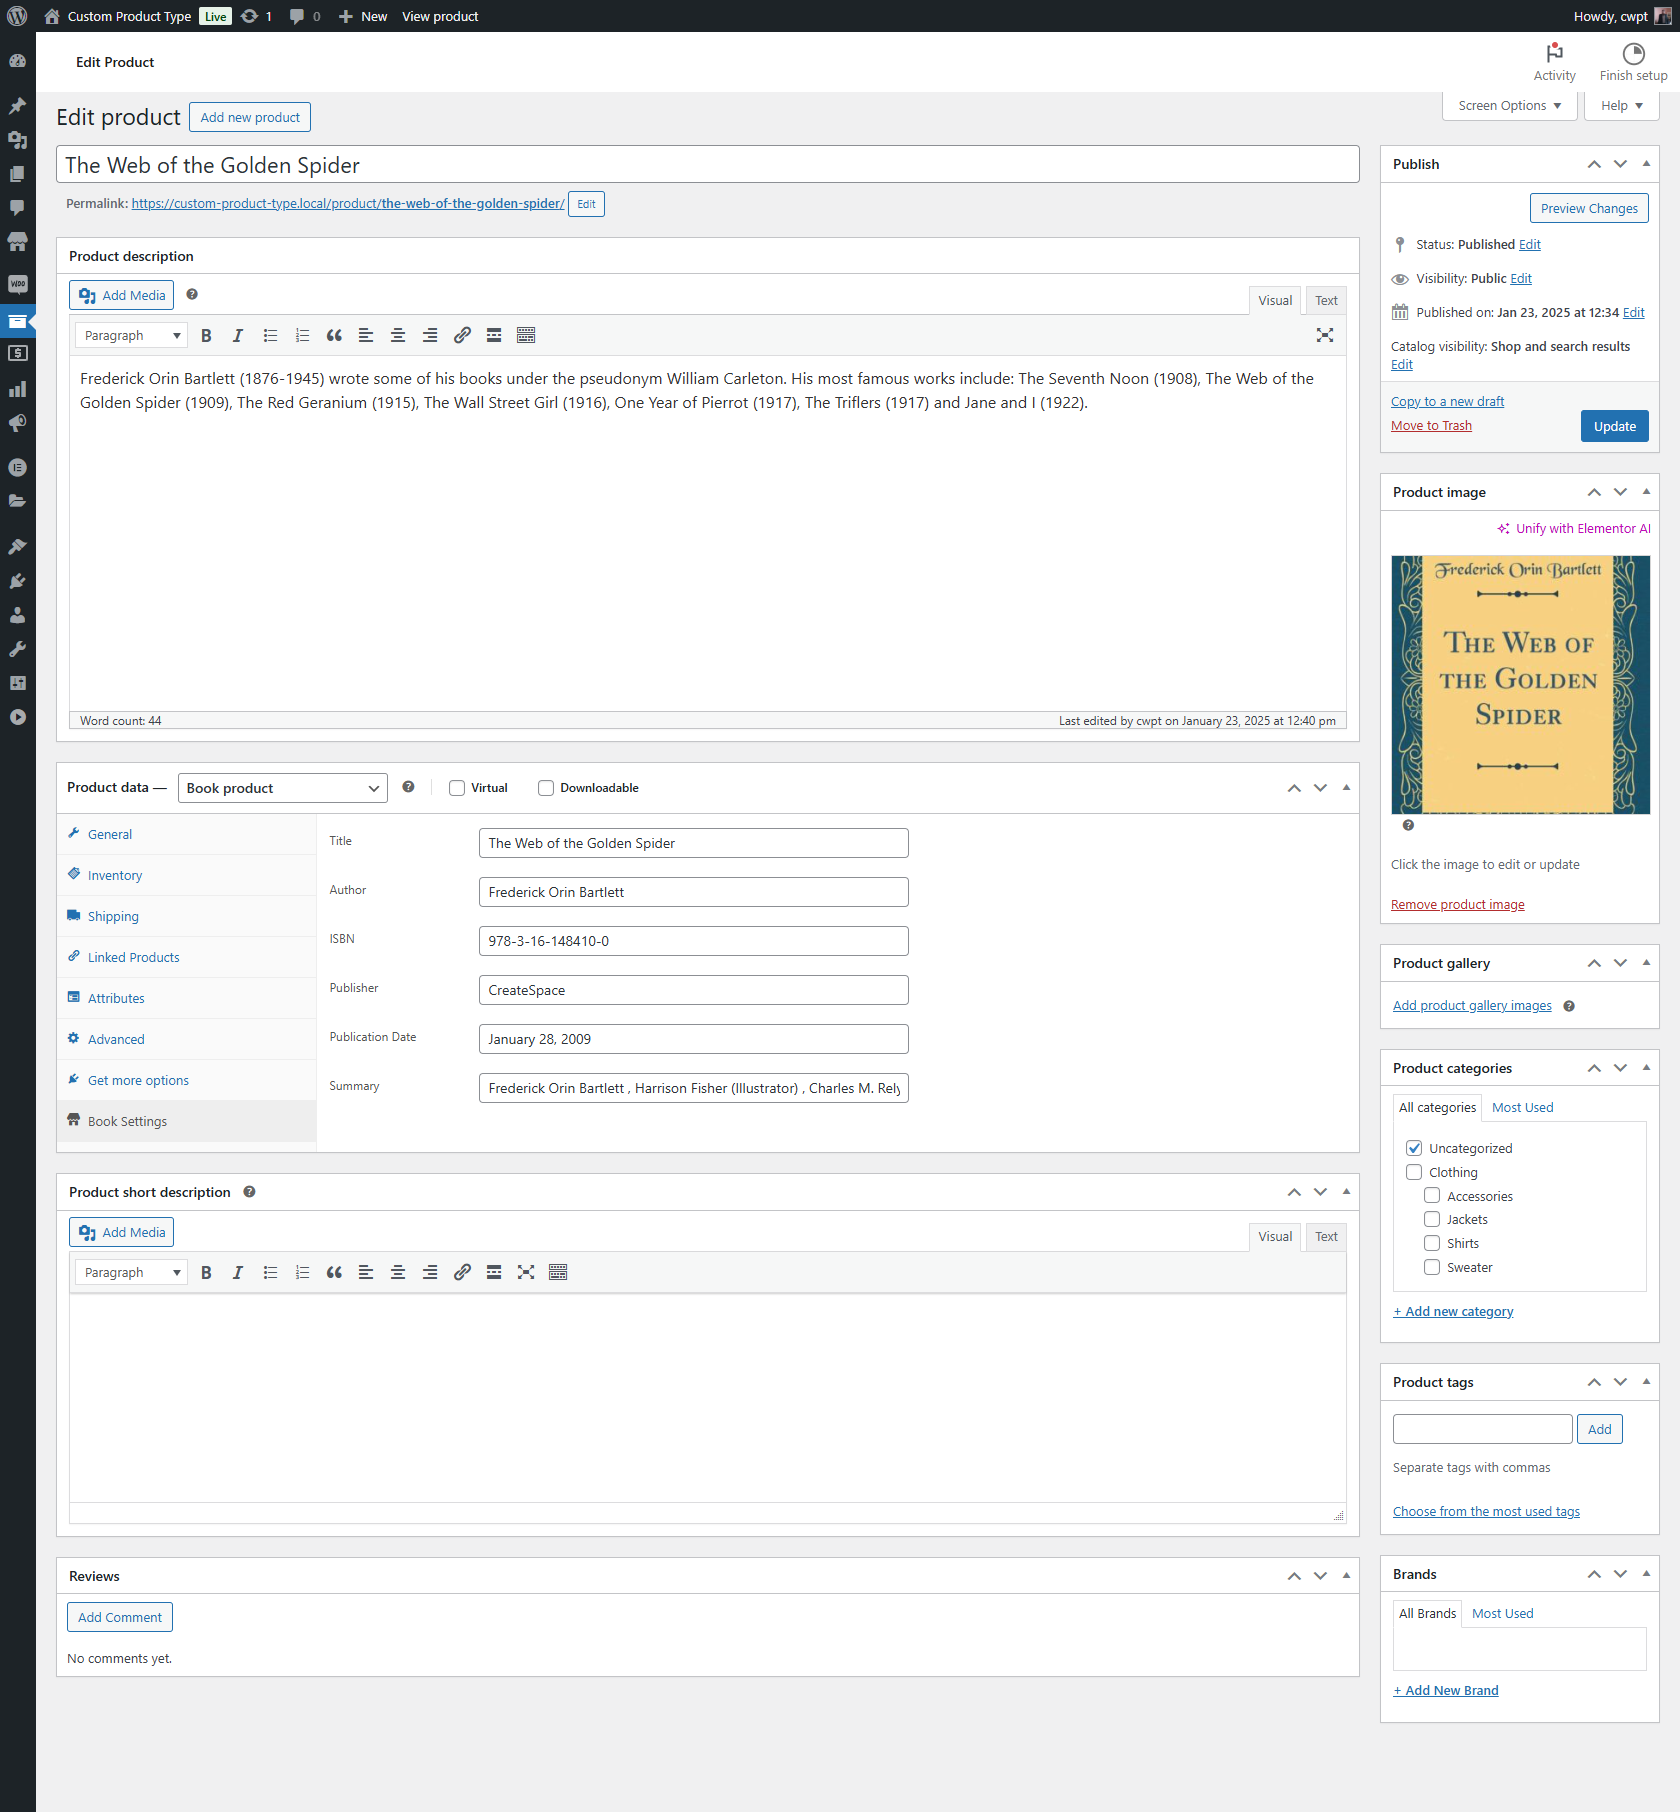
Task: Click Add new product
Action: click(250, 118)
